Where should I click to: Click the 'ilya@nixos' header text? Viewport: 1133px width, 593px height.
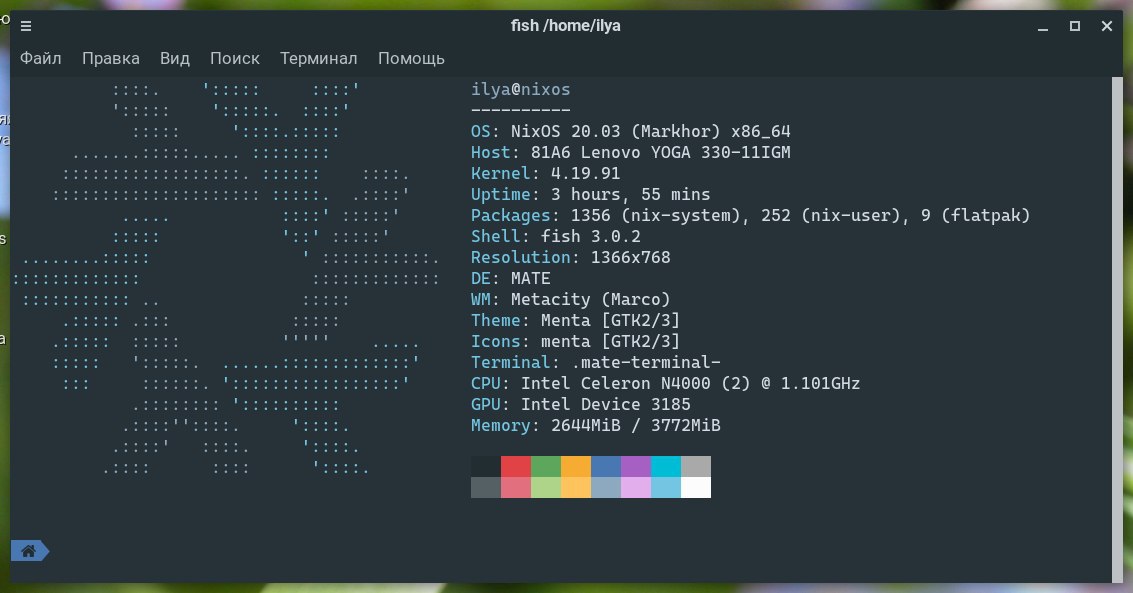(521, 90)
